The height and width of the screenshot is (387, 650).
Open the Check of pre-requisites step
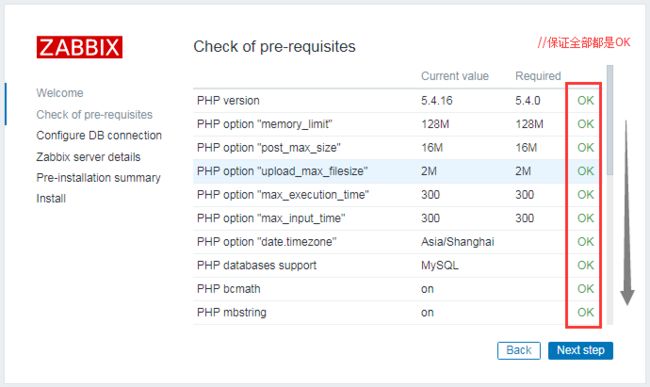pos(94,114)
